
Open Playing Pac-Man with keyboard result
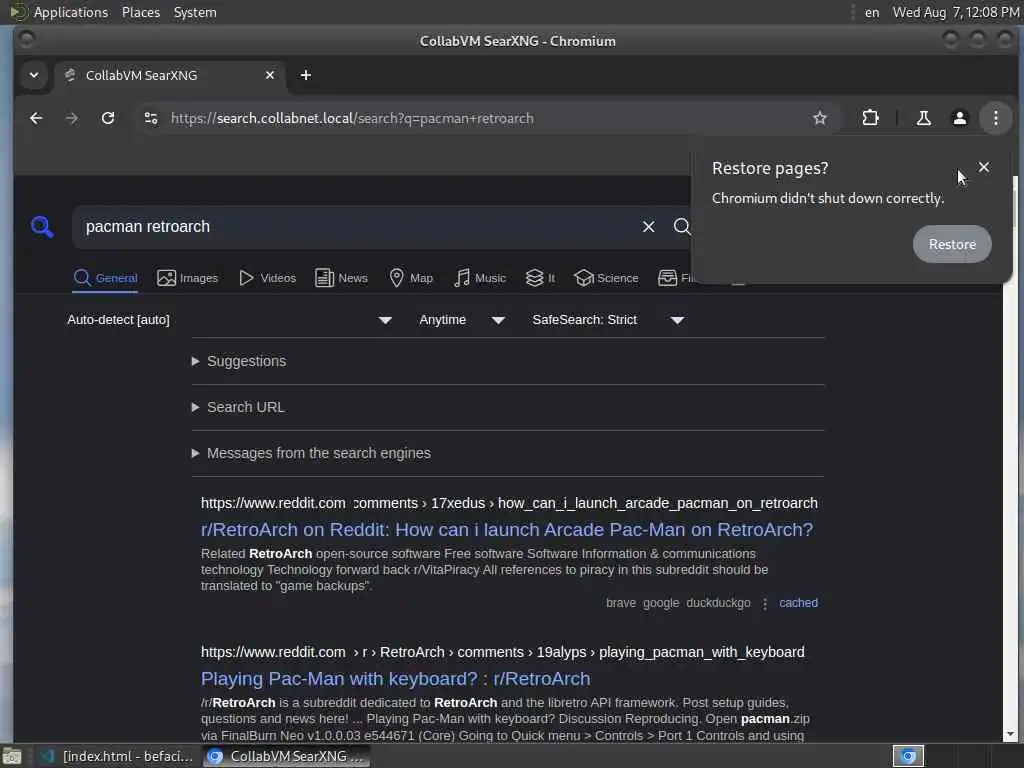[395, 679]
